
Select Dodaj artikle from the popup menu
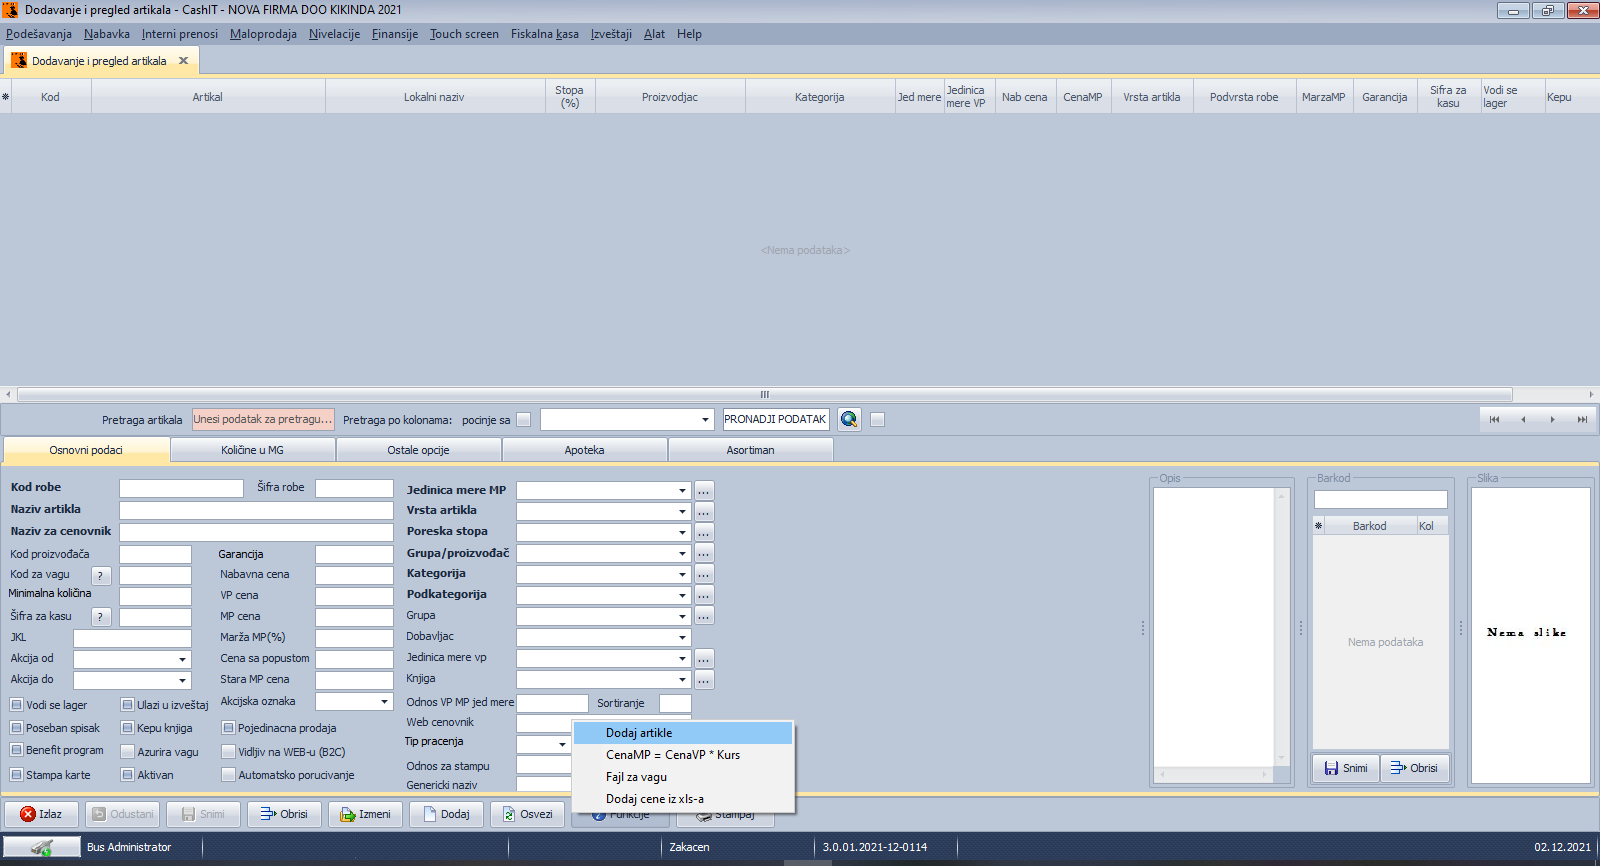coord(683,733)
